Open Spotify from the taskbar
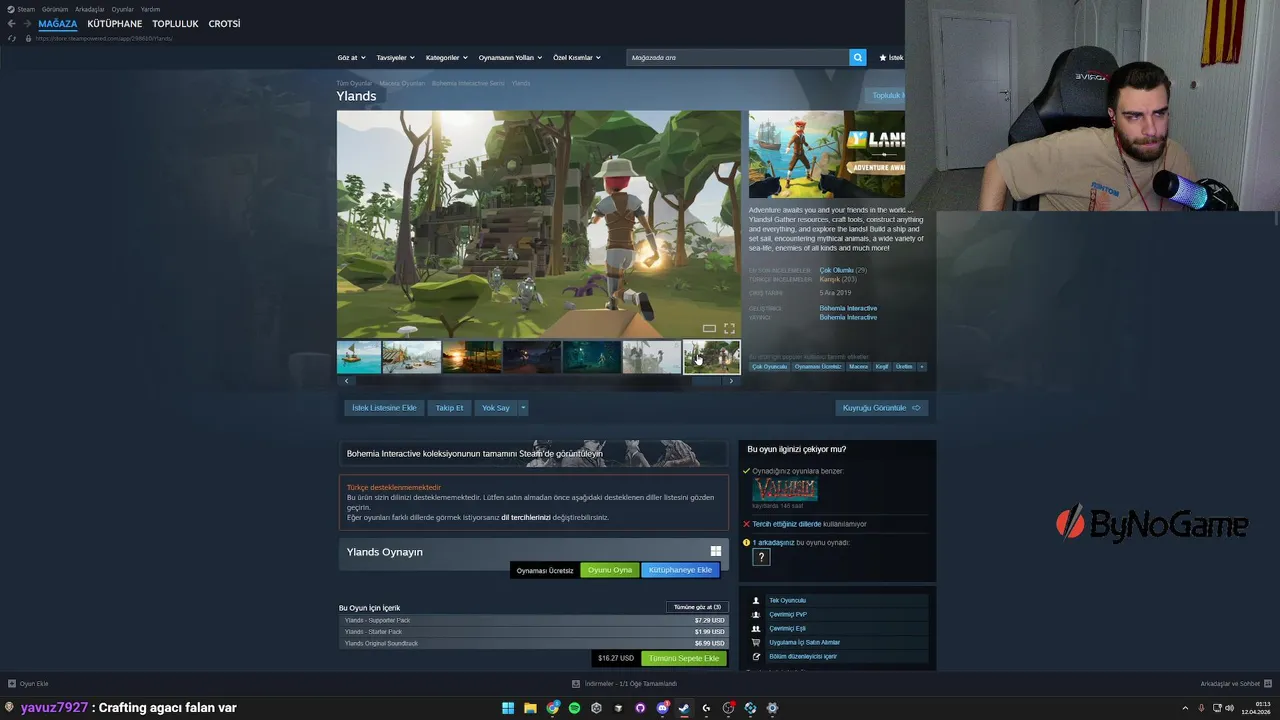Image resolution: width=1280 pixels, height=720 pixels. pyautogui.click(x=574, y=708)
